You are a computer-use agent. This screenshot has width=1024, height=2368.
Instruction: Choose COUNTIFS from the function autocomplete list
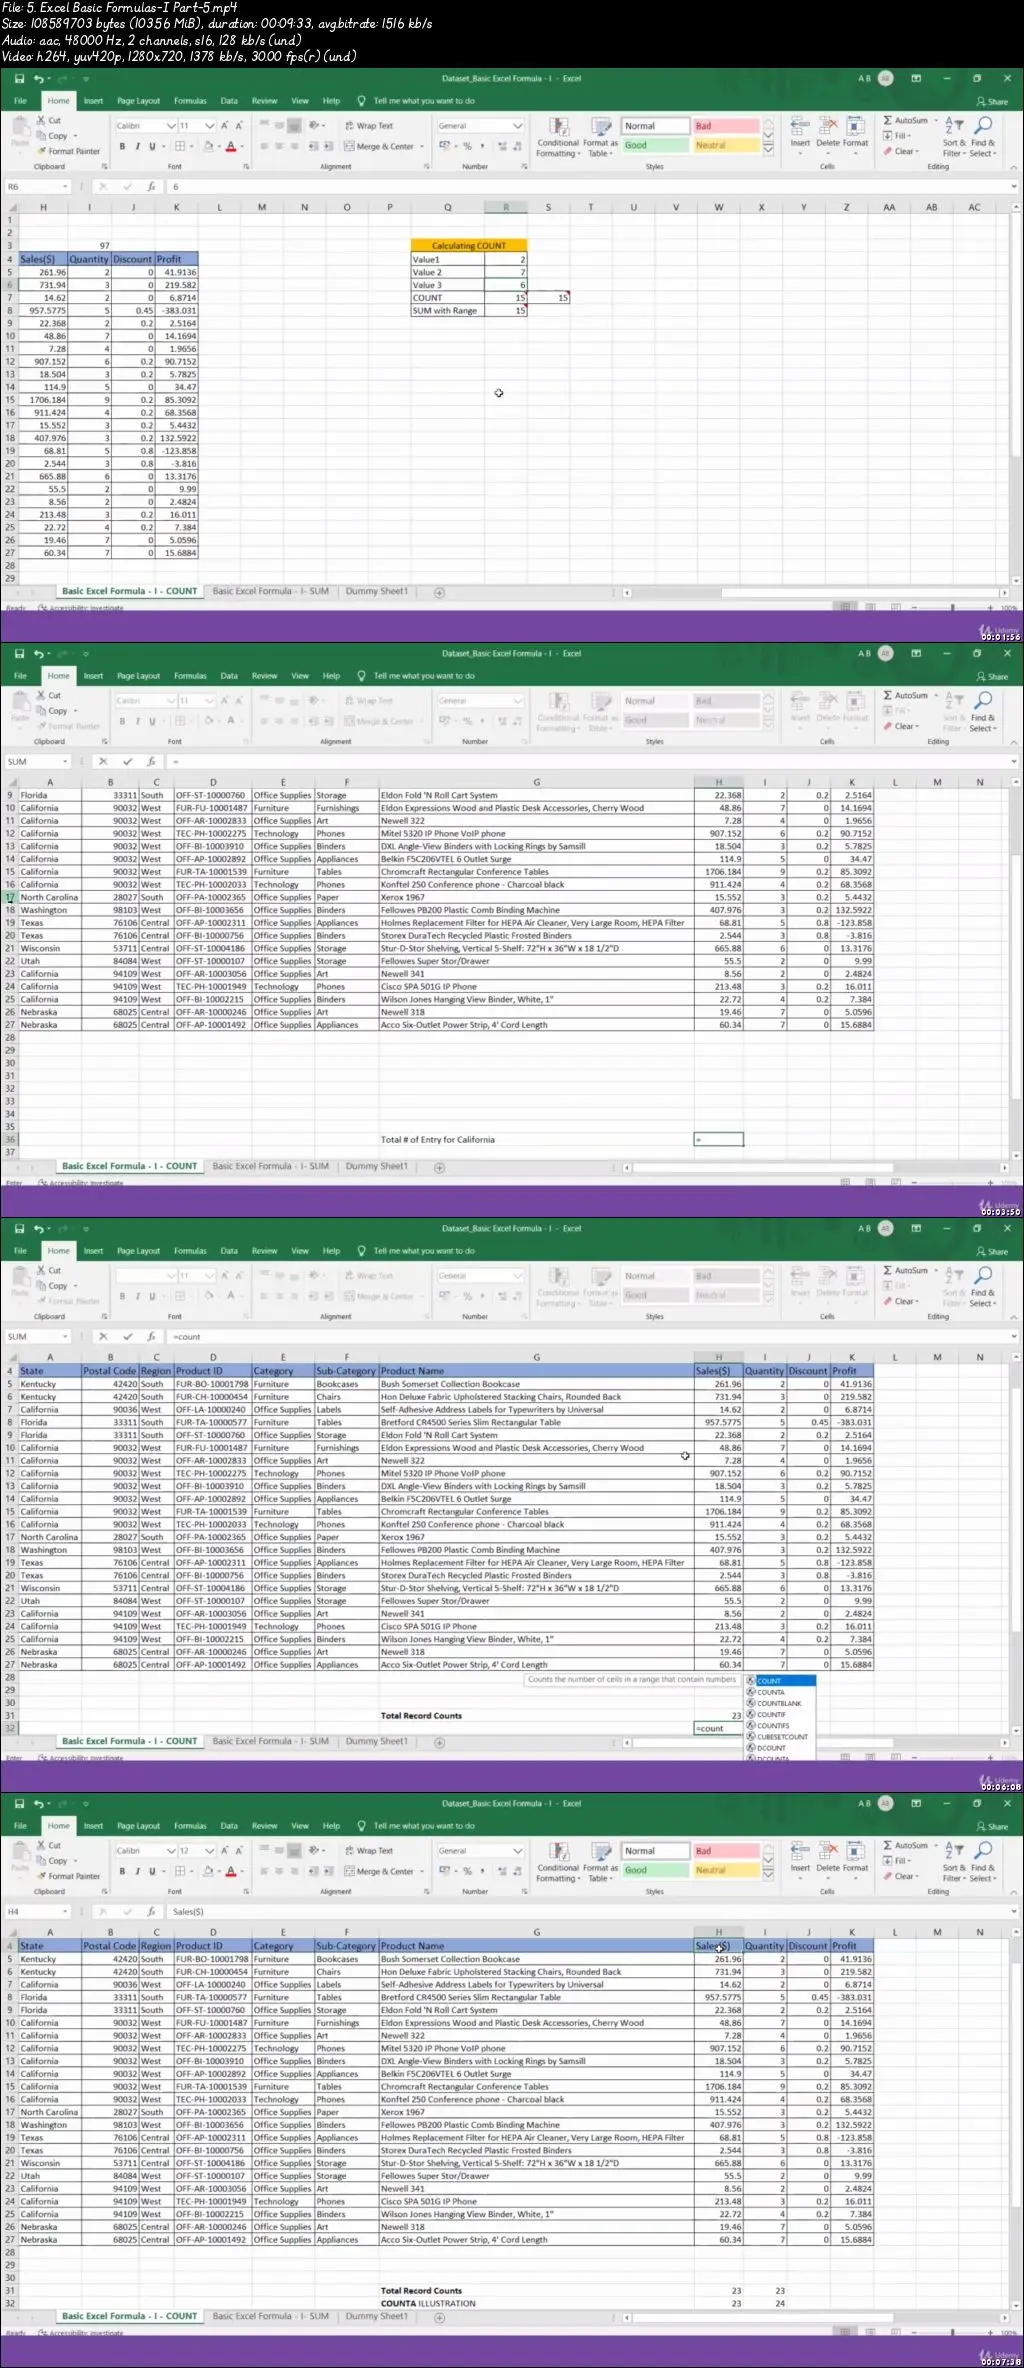[780, 1725]
